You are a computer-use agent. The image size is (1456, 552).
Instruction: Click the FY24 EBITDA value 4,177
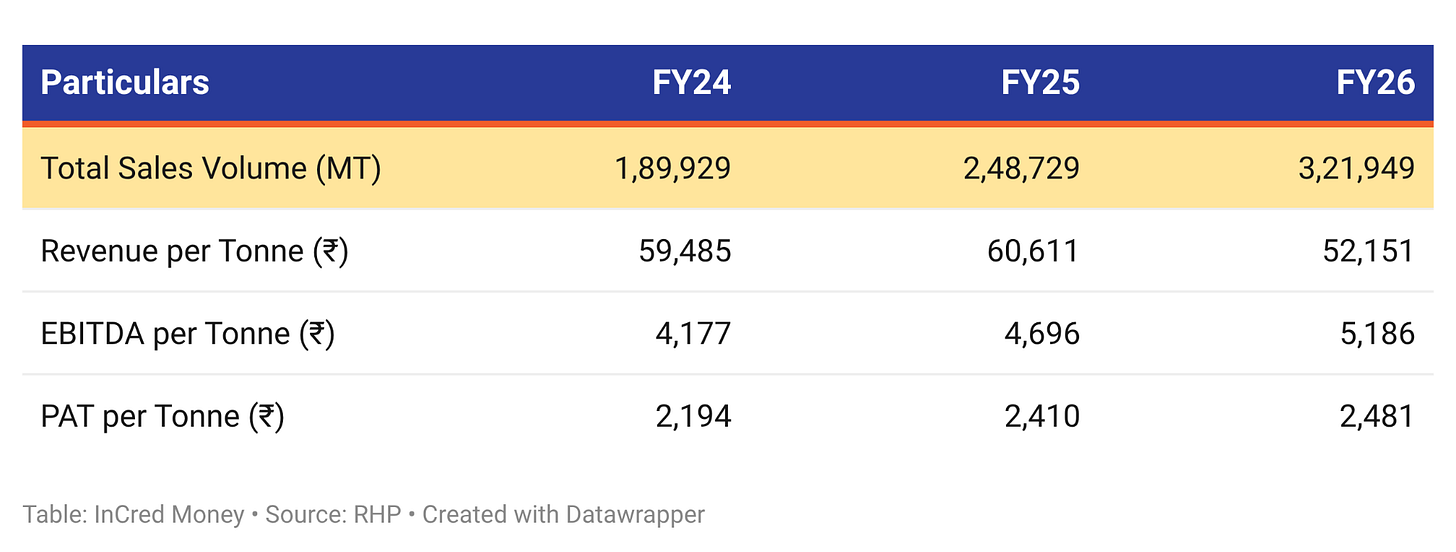coord(693,333)
